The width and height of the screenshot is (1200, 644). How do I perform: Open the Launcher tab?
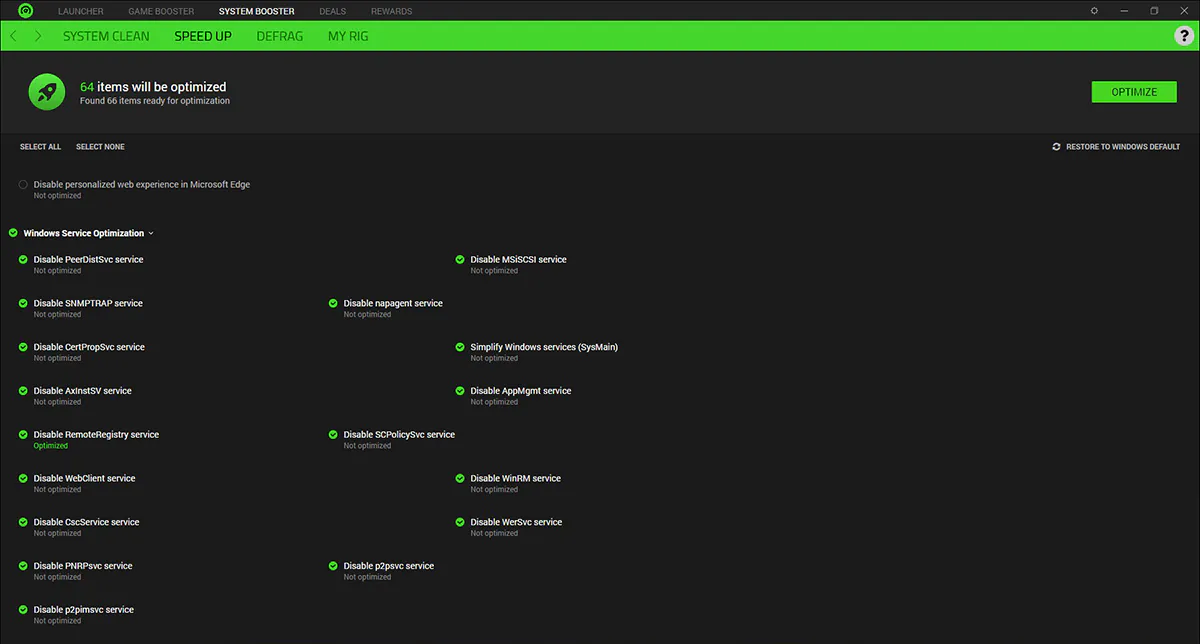pyautogui.click(x=81, y=11)
